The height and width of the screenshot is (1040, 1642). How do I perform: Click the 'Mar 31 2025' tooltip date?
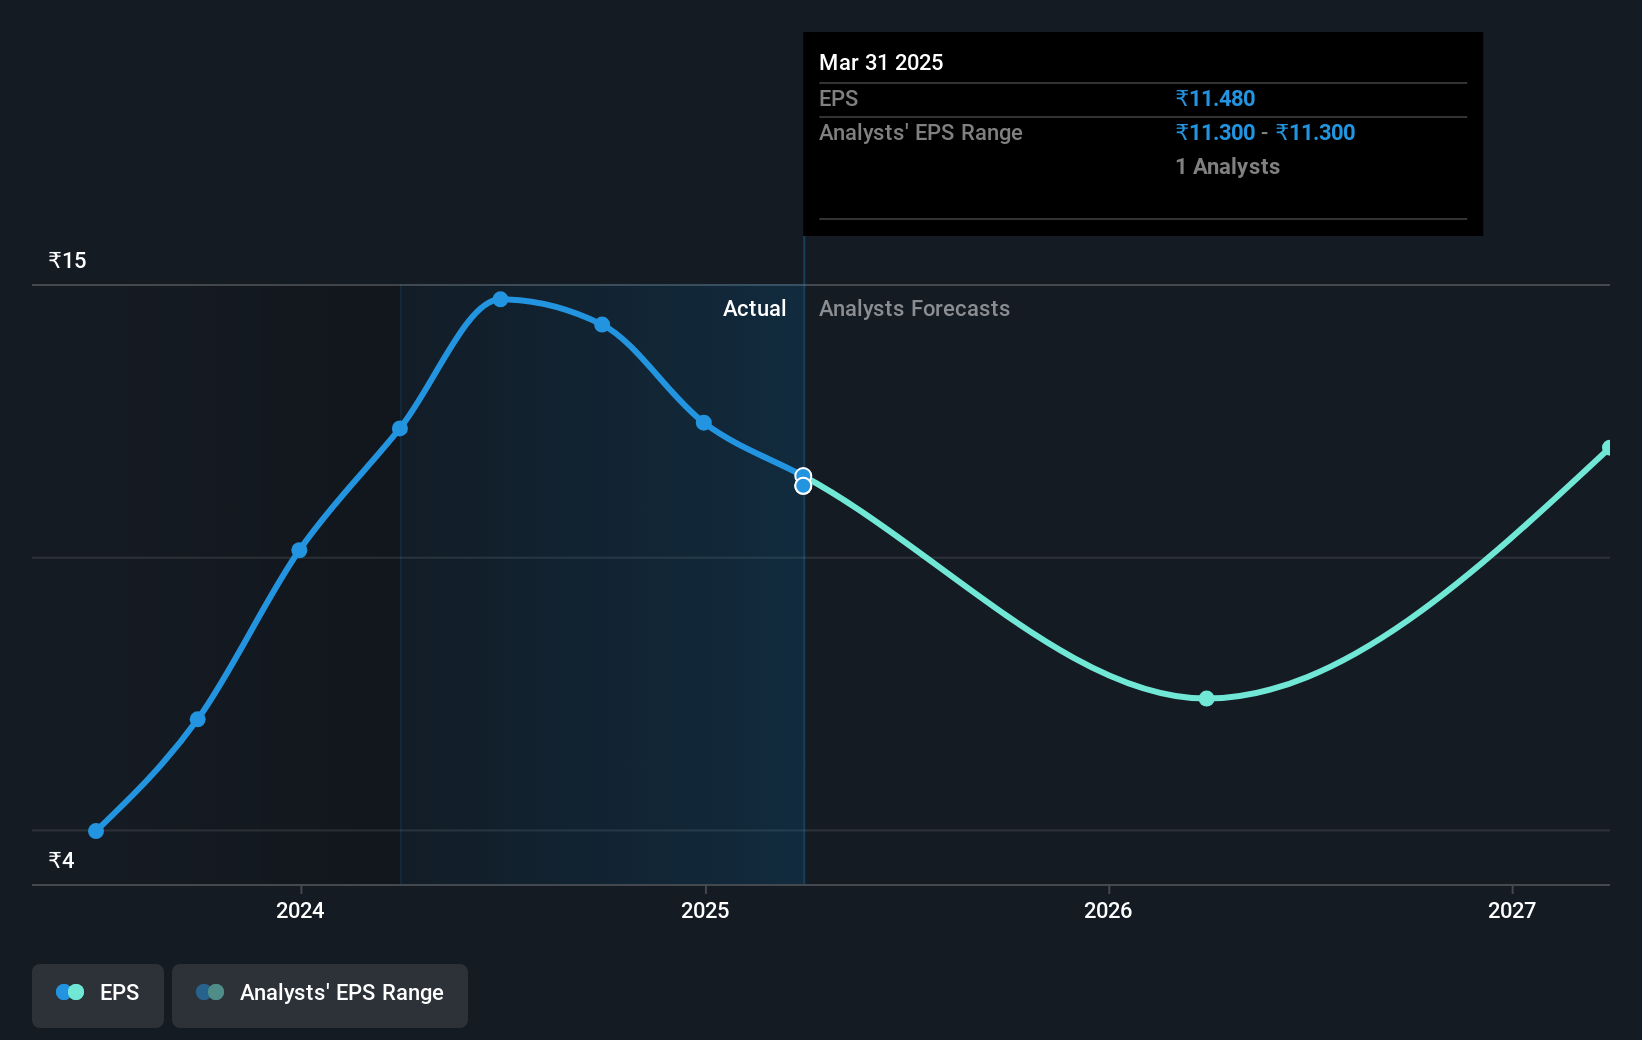[881, 62]
